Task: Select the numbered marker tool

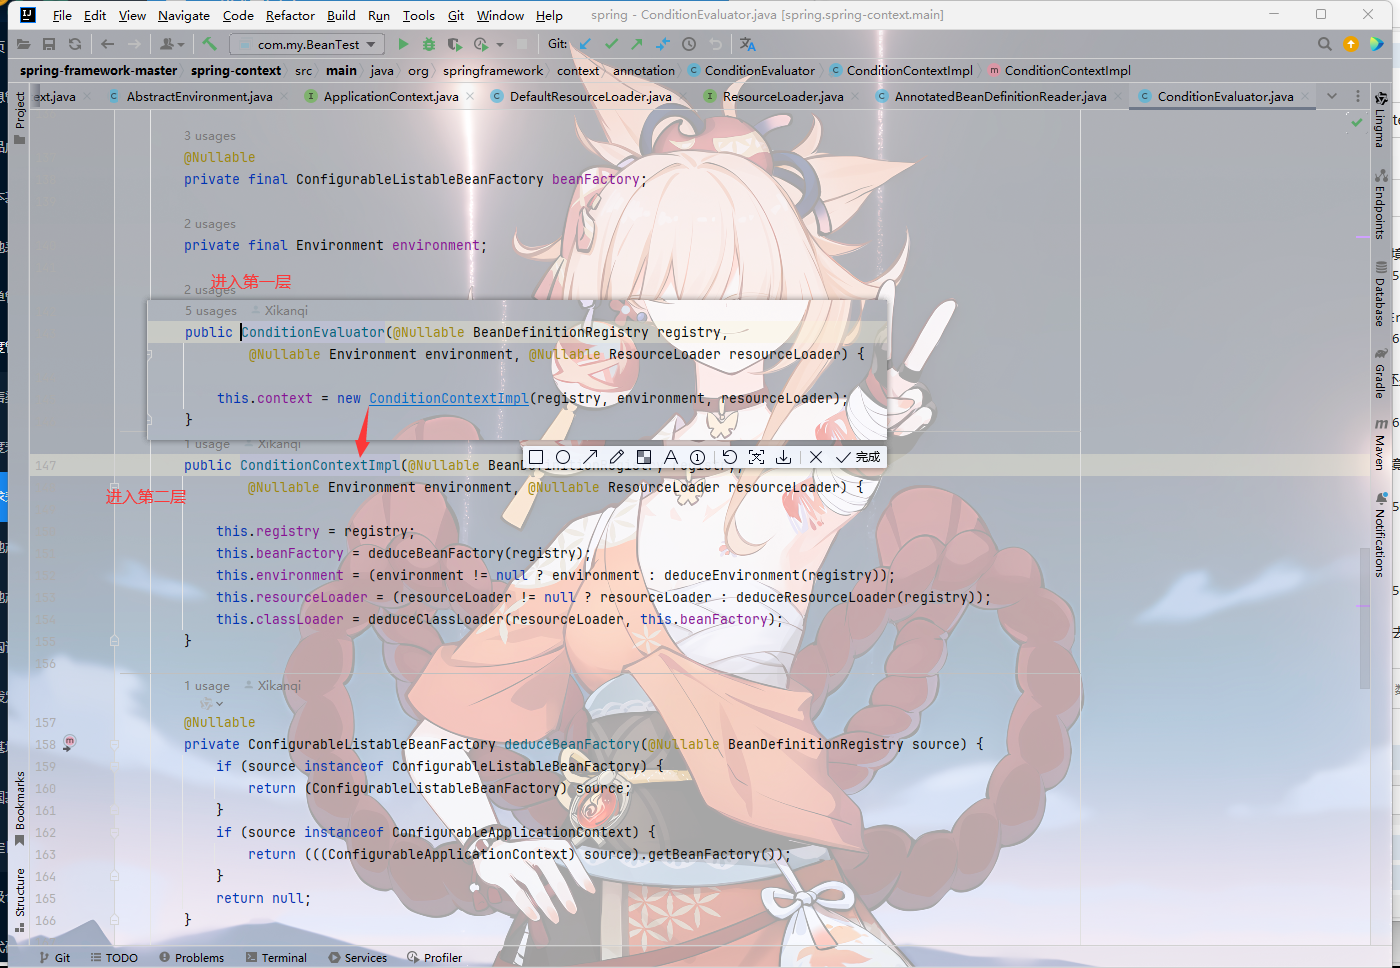Action: (x=698, y=457)
